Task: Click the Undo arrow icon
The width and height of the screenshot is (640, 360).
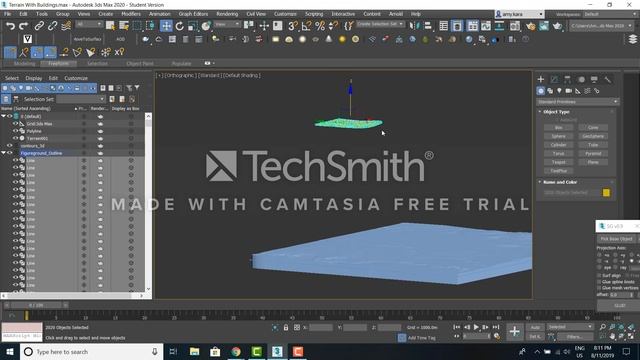Action: pos(10,26)
